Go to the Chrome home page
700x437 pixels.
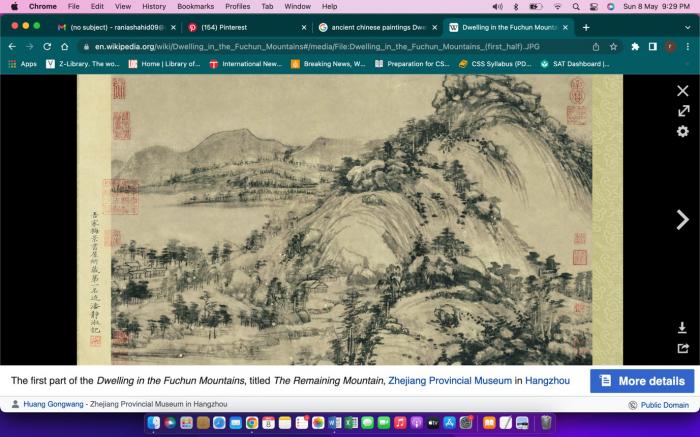(x=65, y=46)
